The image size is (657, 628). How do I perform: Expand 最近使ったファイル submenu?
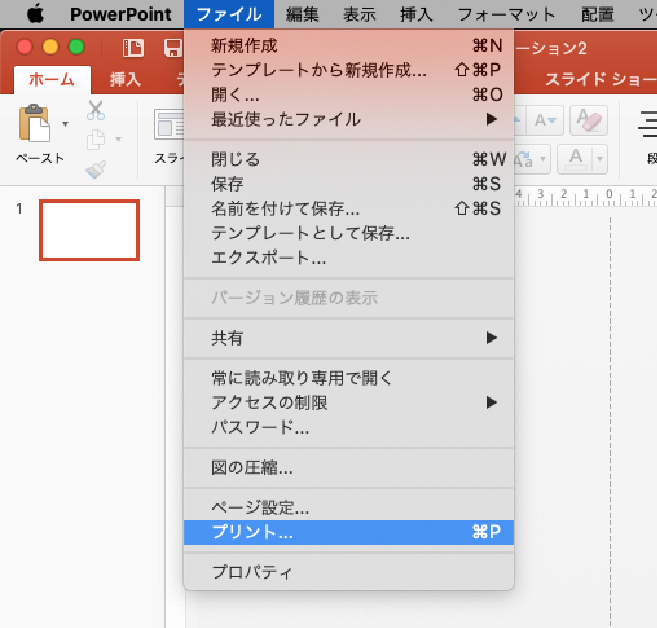349,120
